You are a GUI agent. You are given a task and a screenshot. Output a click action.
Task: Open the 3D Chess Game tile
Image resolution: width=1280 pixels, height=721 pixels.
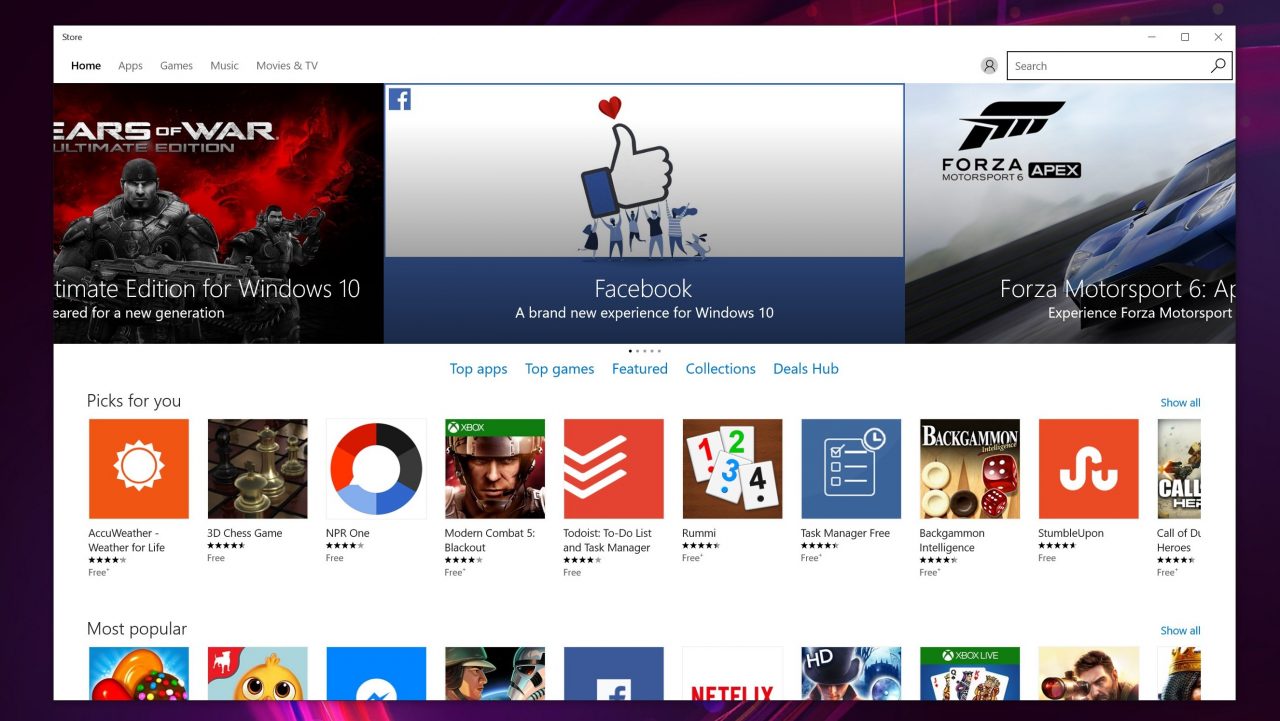257,469
